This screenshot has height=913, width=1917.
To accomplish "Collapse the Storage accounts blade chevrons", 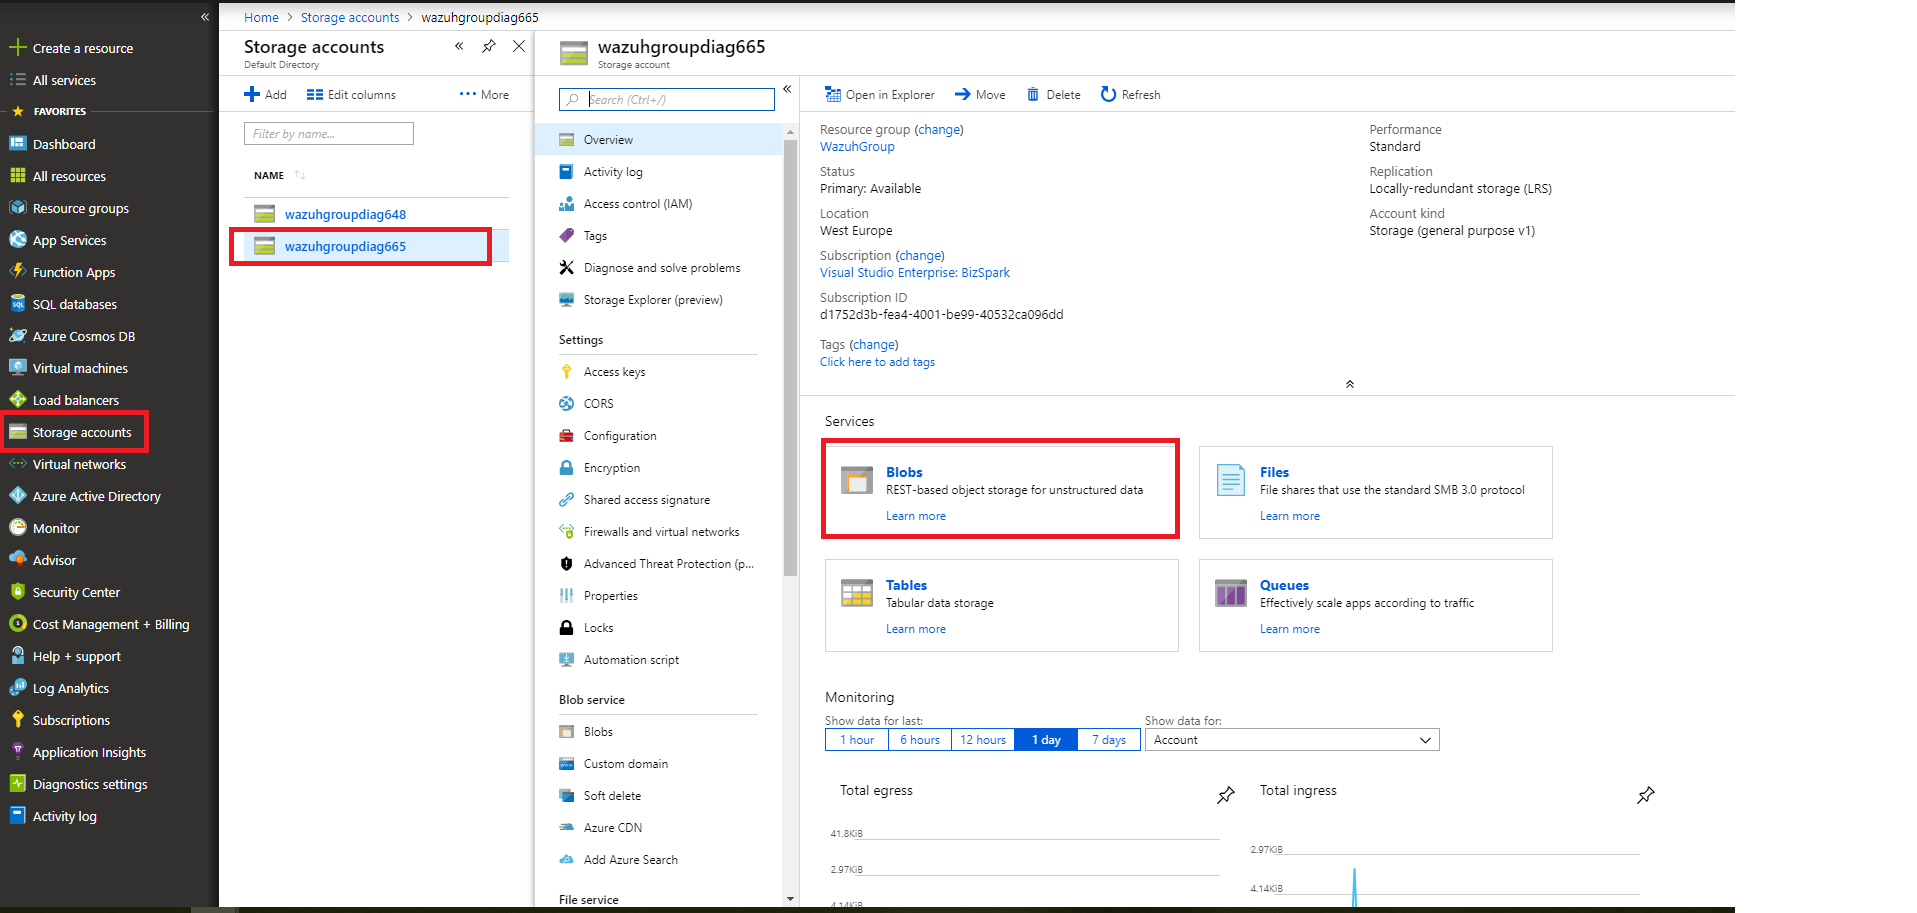I will [x=459, y=46].
